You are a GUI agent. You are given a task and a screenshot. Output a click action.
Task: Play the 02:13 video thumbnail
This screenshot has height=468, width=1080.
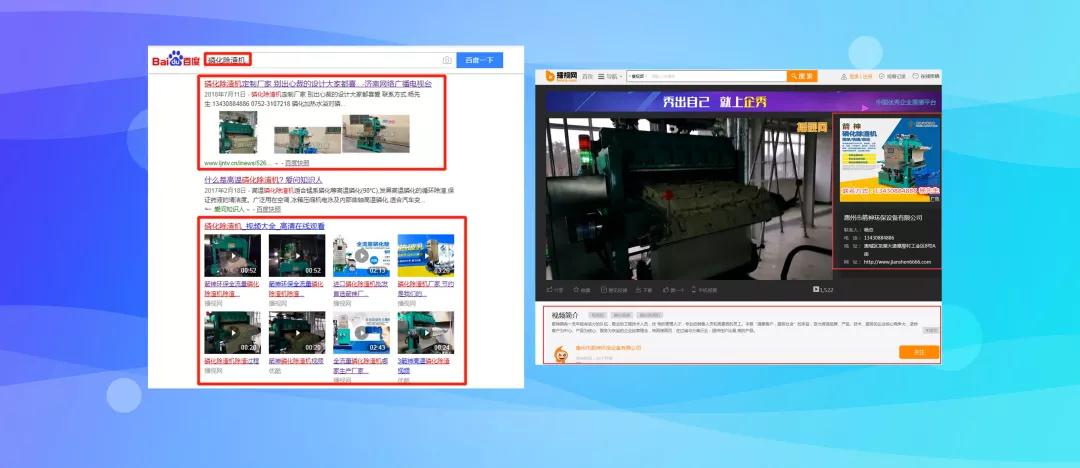click(362, 256)
